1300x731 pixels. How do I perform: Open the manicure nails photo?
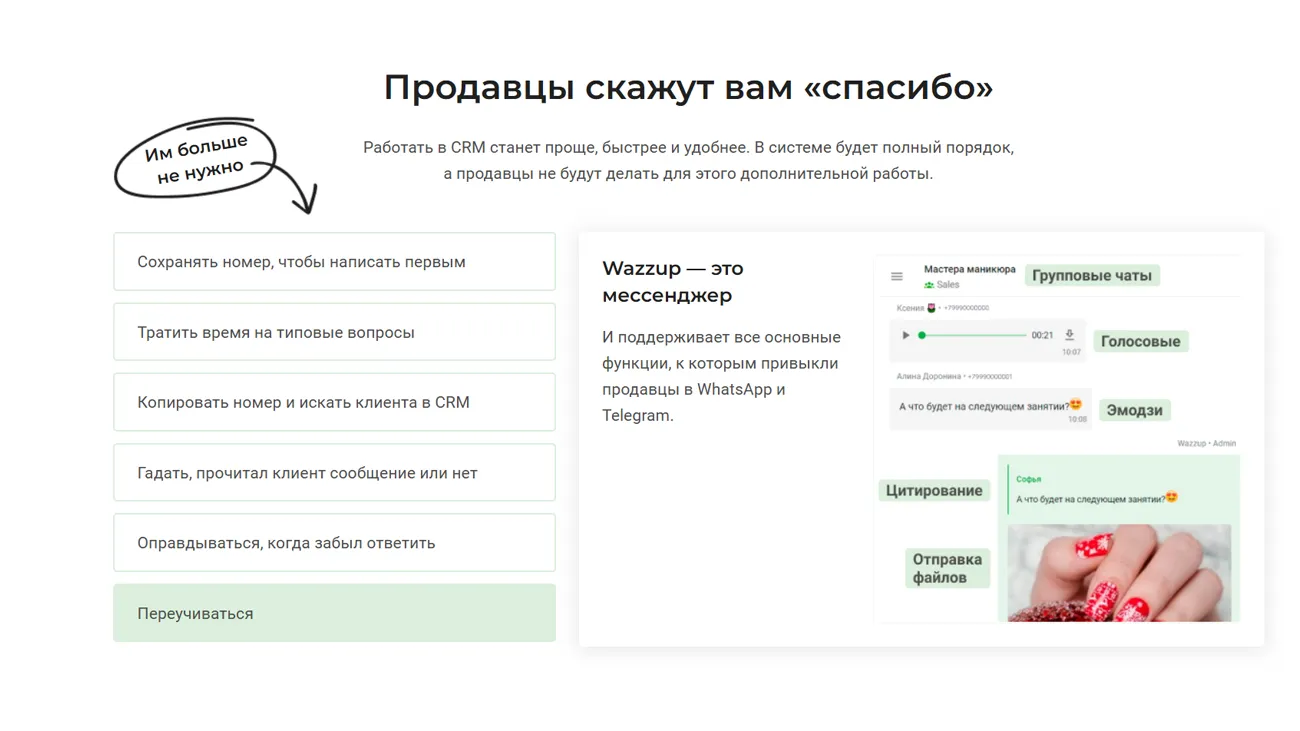coord(1118,573)
